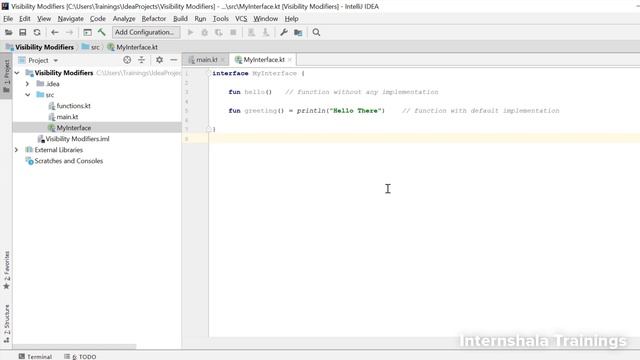Click the Project panel horizontal scrollbar
The height and width of the screenshot is (360, 640).
click(x=74, y=347)
